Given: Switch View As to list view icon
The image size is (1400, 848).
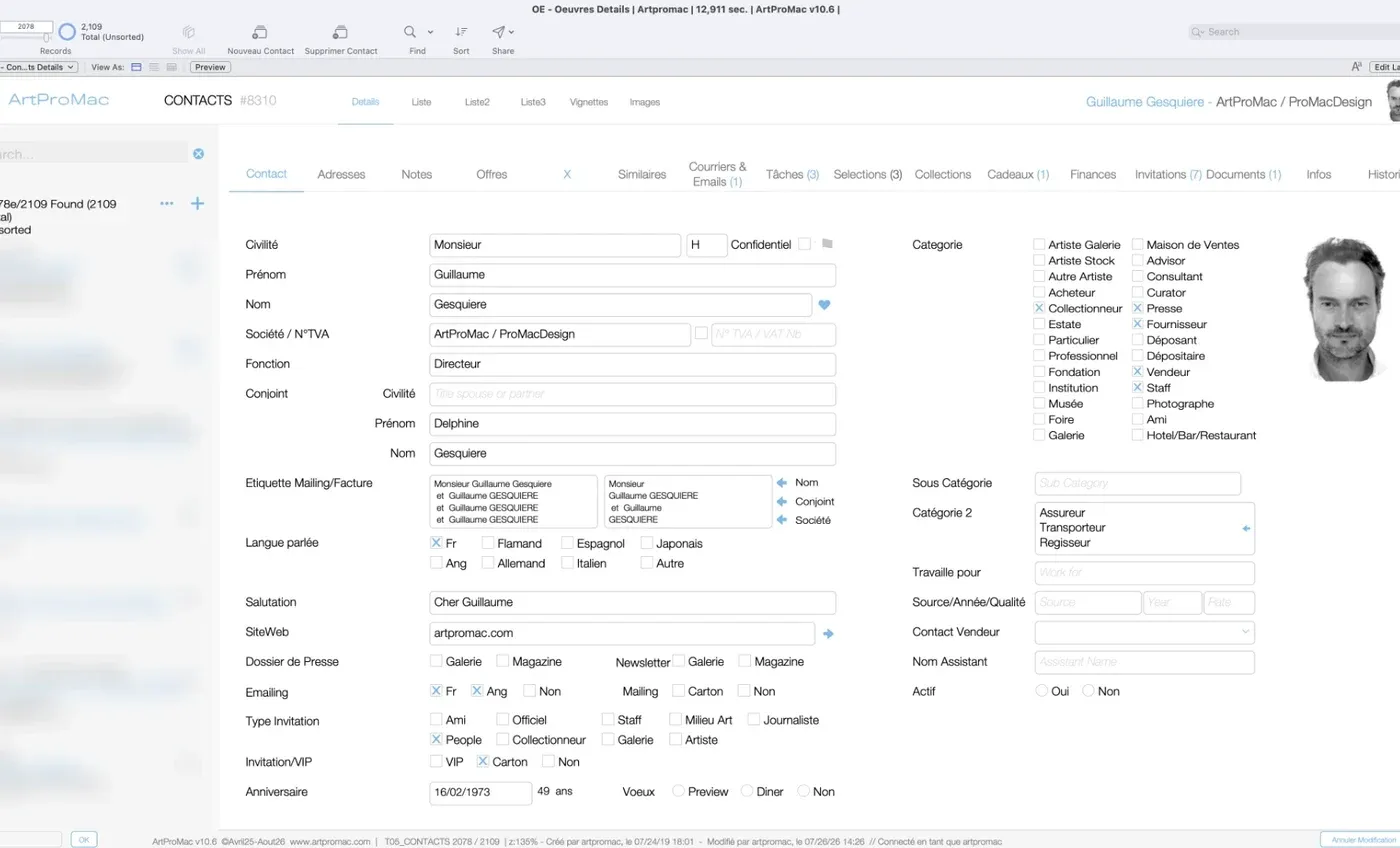Looking at the screenshot, I should click(154, 67).
